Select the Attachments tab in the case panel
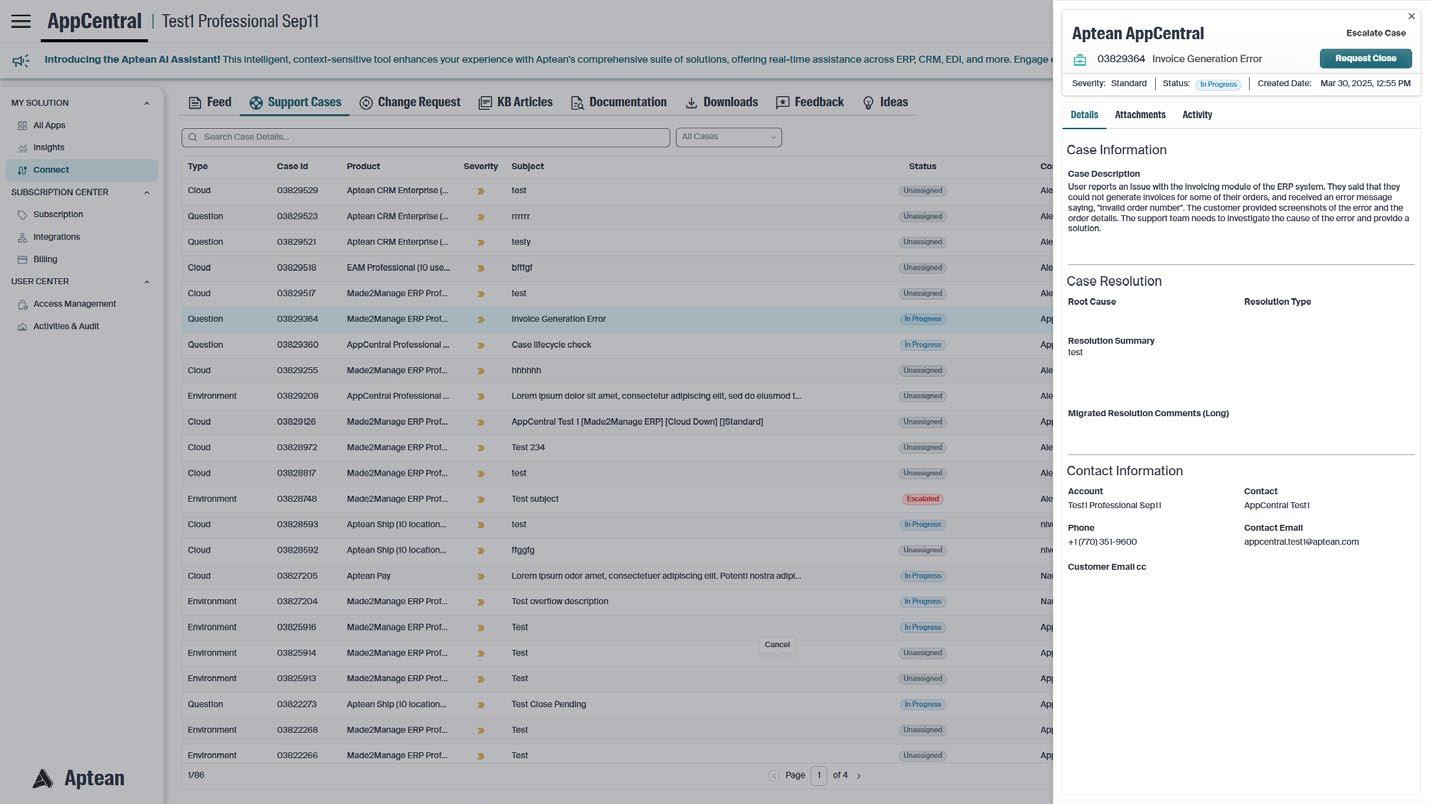Screen dimensions: 1430x804 tap(1140, 115)
